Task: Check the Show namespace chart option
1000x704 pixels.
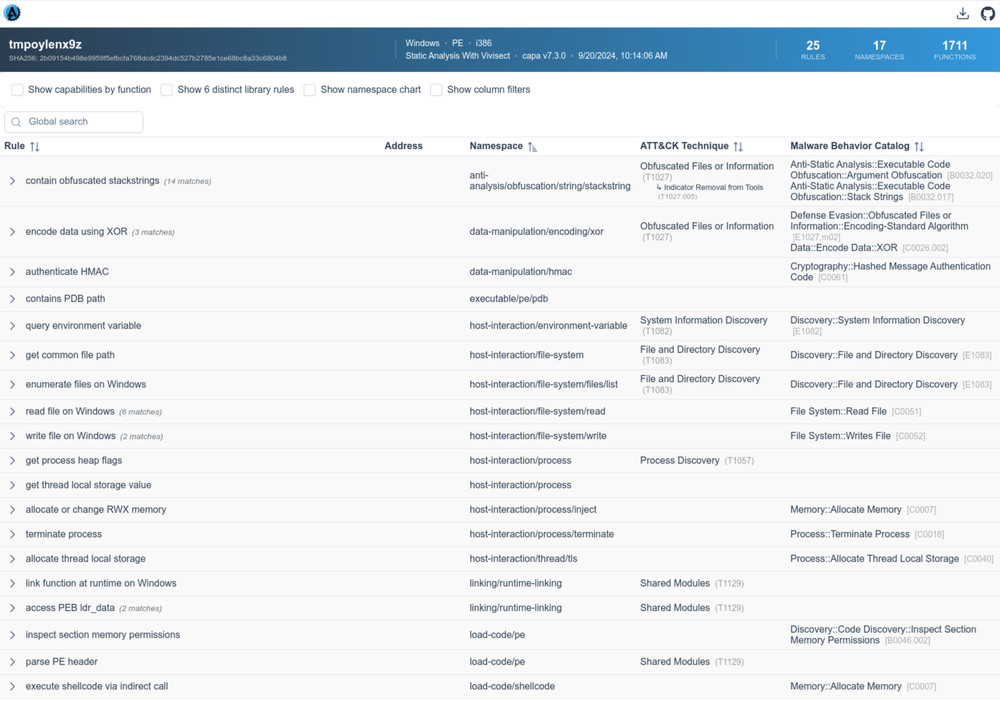Action: click(310, 90)
